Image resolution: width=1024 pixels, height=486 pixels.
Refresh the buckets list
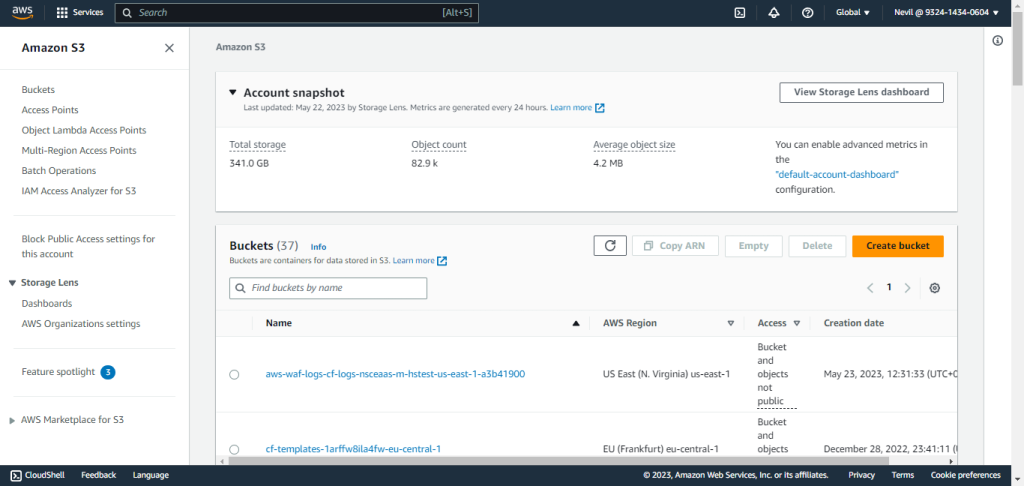[x=610, y=246]
